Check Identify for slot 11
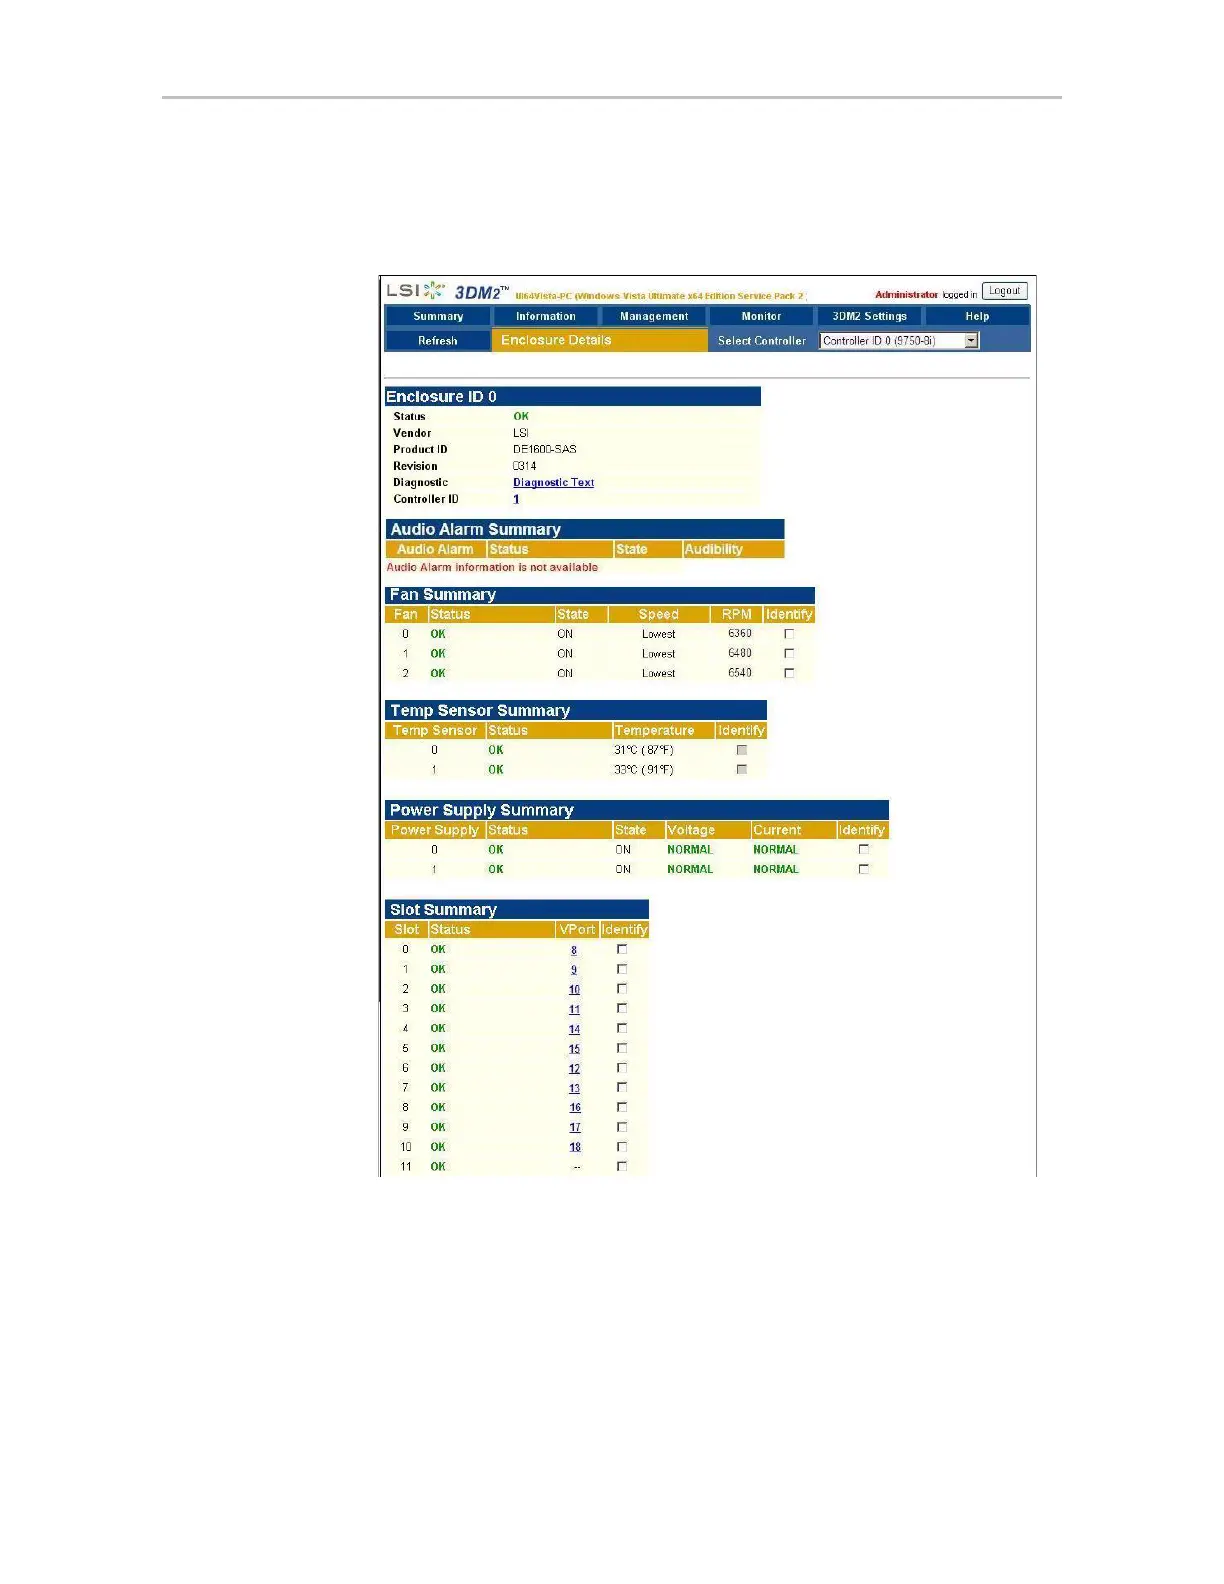1224x1584 pixels. tap(622, 1166)
